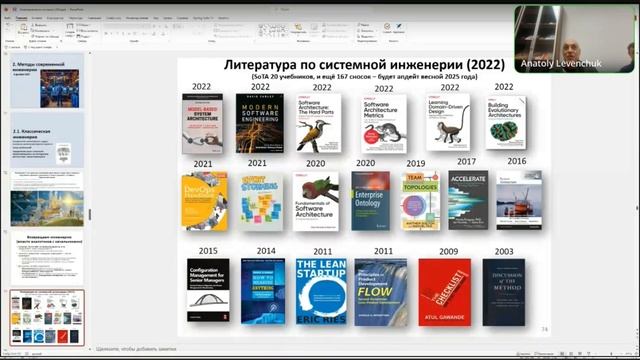Select the 2016 ship-cover book image
The image size is (640, 360).
coord(519,200)
